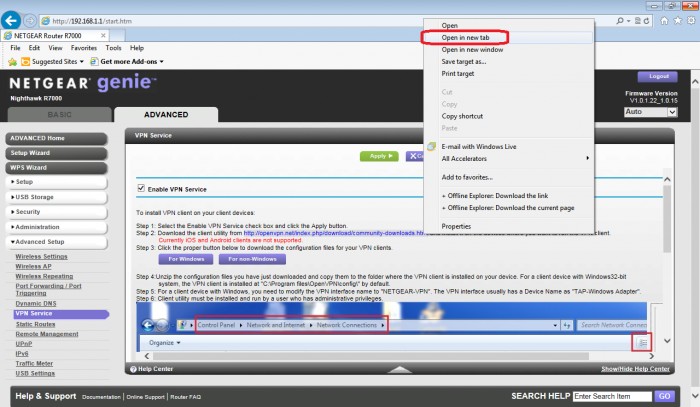The width and height of the screenshot is (700, 407).
Task: Expand the USB Storage sidebar section
Action: tap(56, 197)
